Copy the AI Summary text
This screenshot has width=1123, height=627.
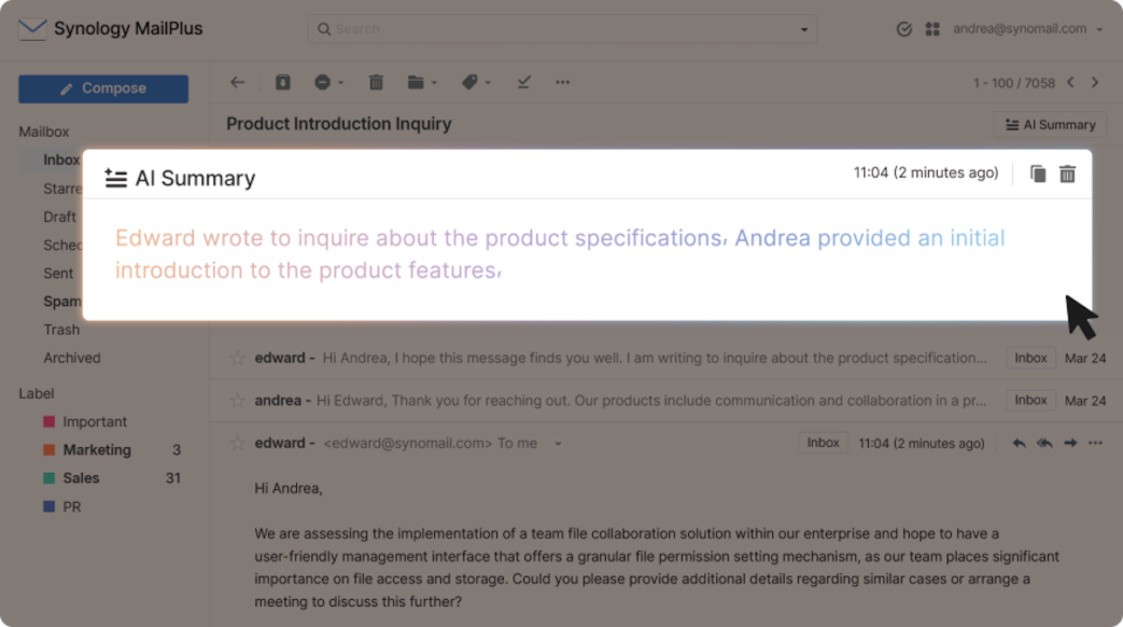(1037, 172)
